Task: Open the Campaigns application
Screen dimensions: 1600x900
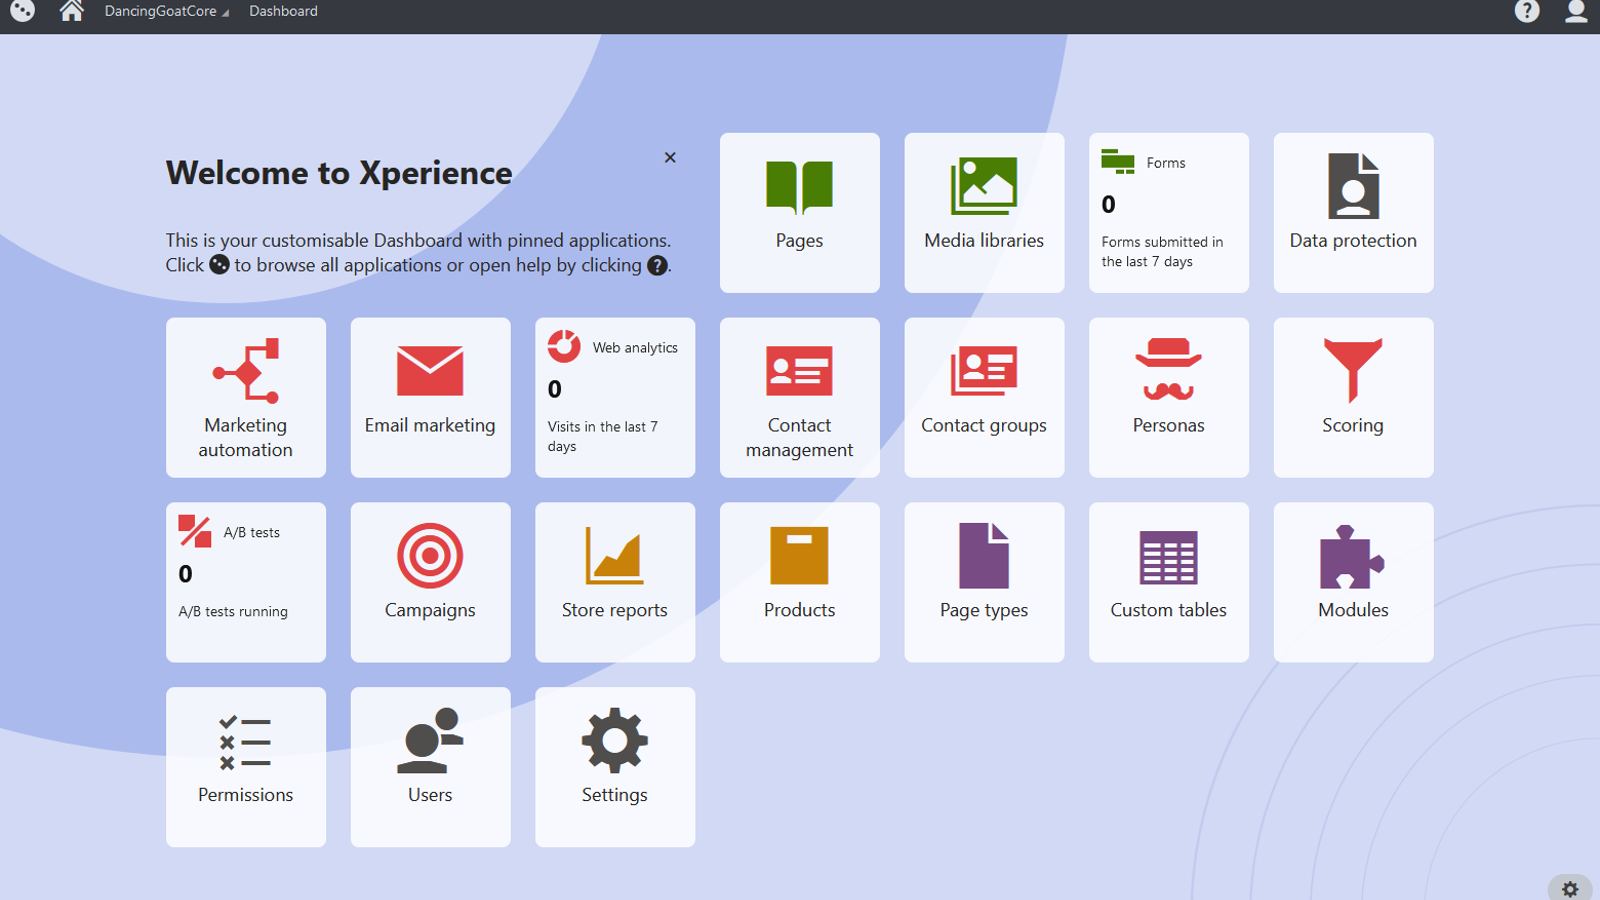Action: 430,582
